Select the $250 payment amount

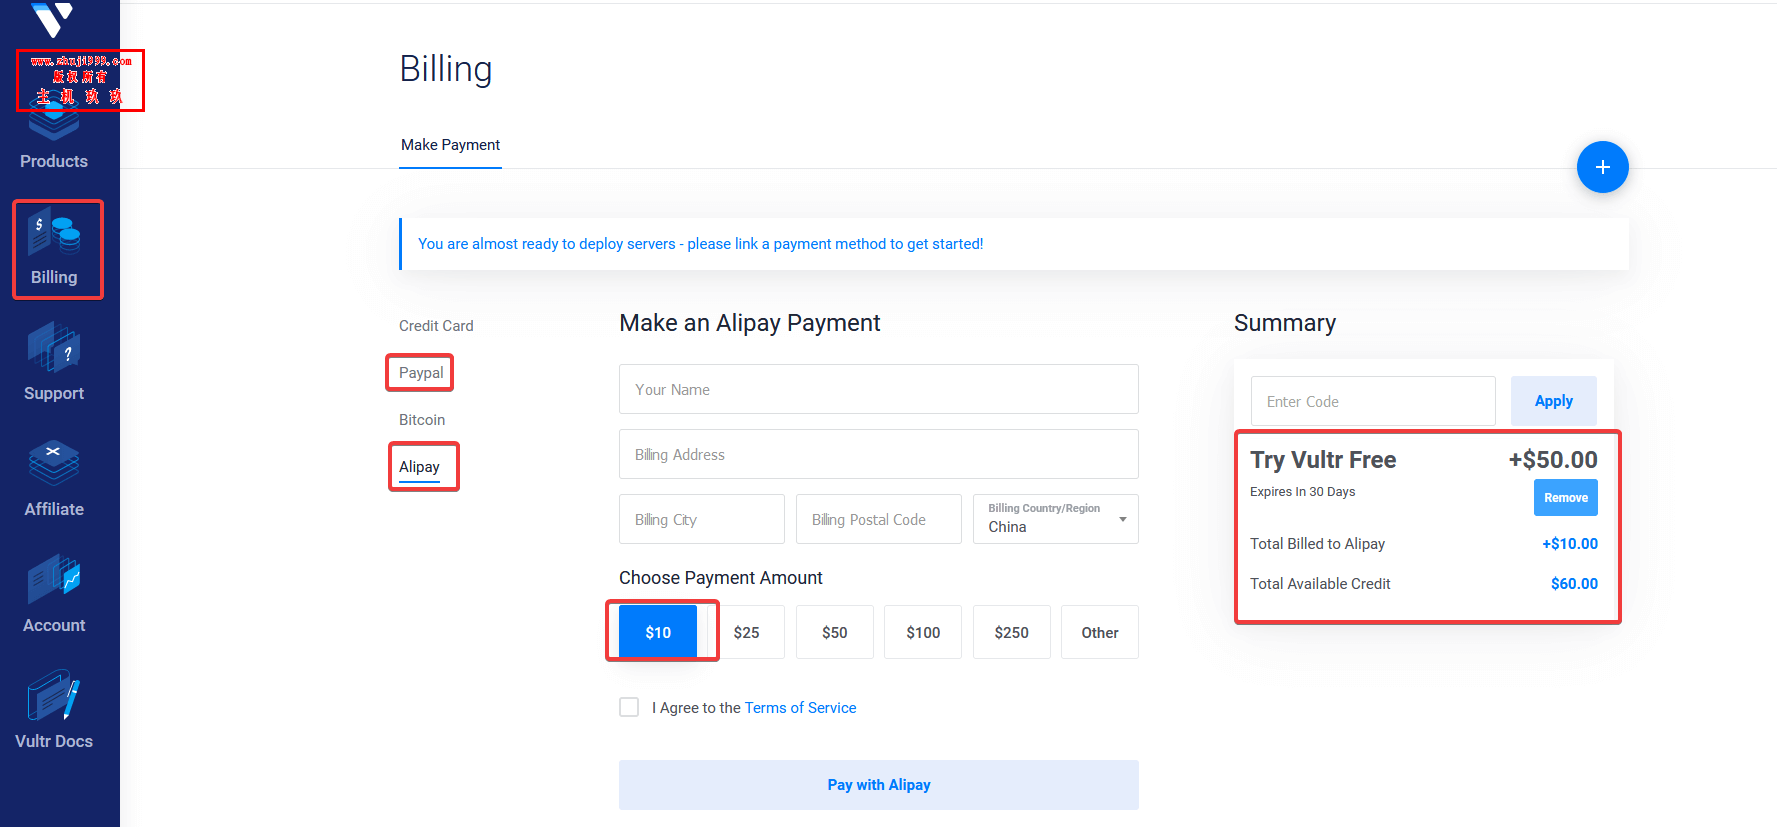pos(1011,632)
